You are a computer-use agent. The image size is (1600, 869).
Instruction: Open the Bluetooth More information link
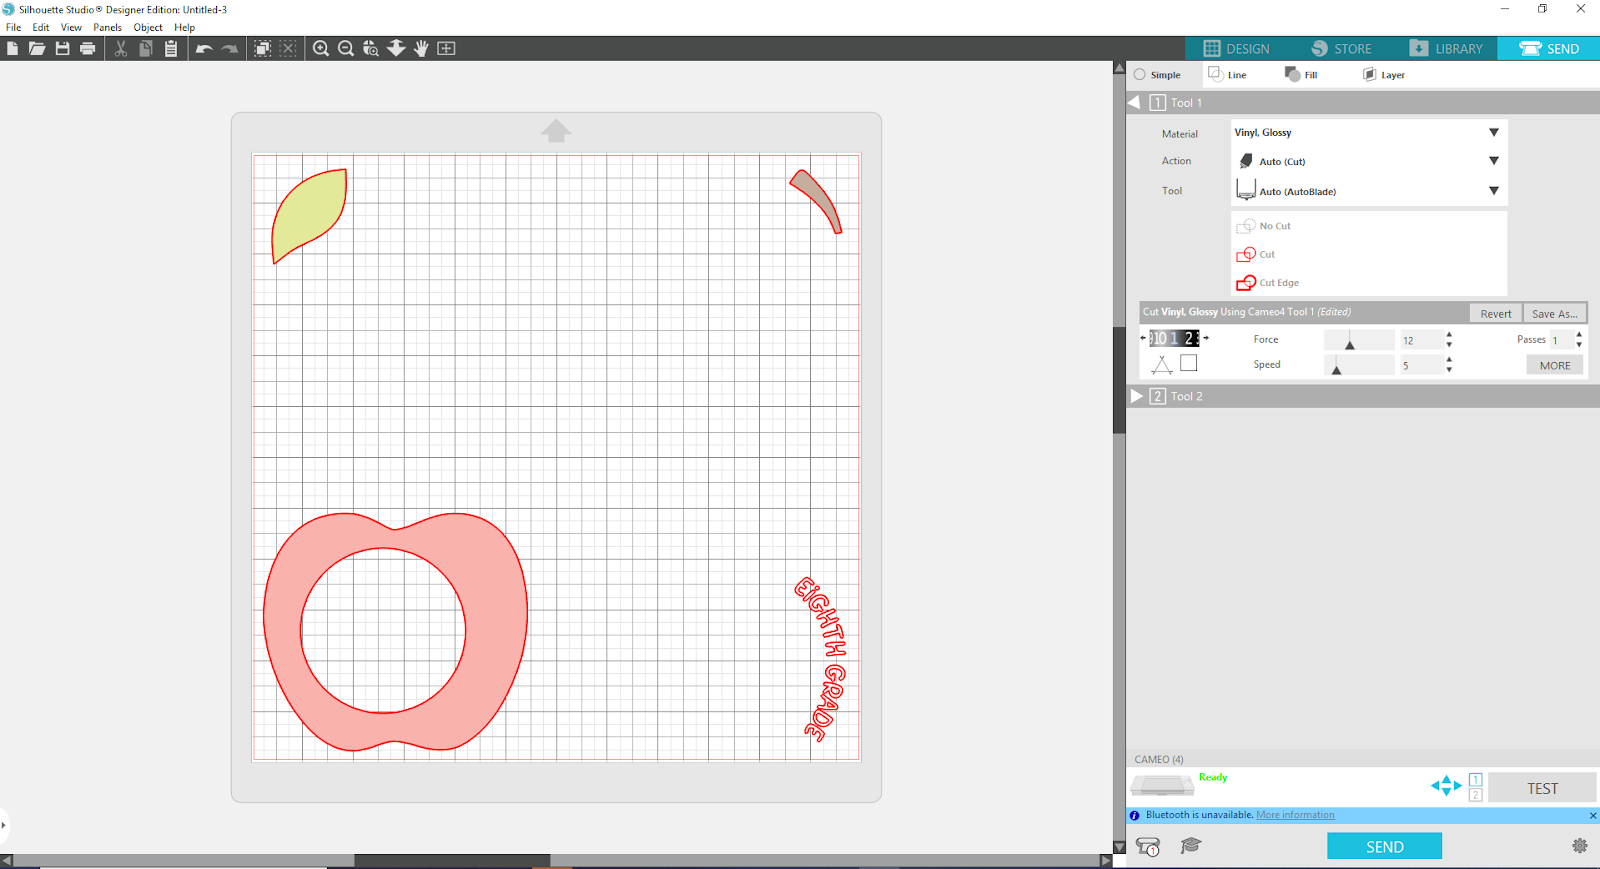point(1295,815)
